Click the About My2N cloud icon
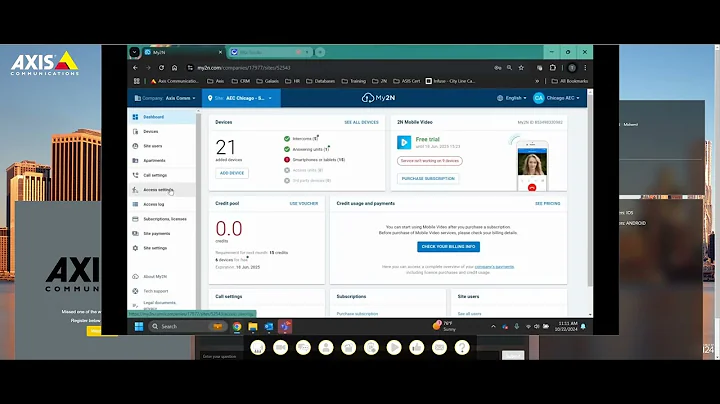The height and width of the screenshot is (404, 720). click(x=135, y=276)
